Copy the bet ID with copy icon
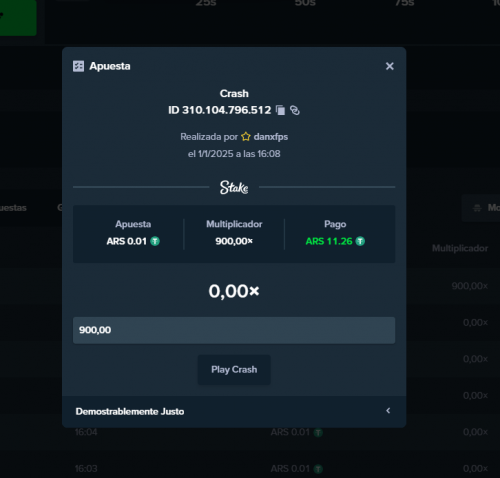 click(x=281, y=110)
